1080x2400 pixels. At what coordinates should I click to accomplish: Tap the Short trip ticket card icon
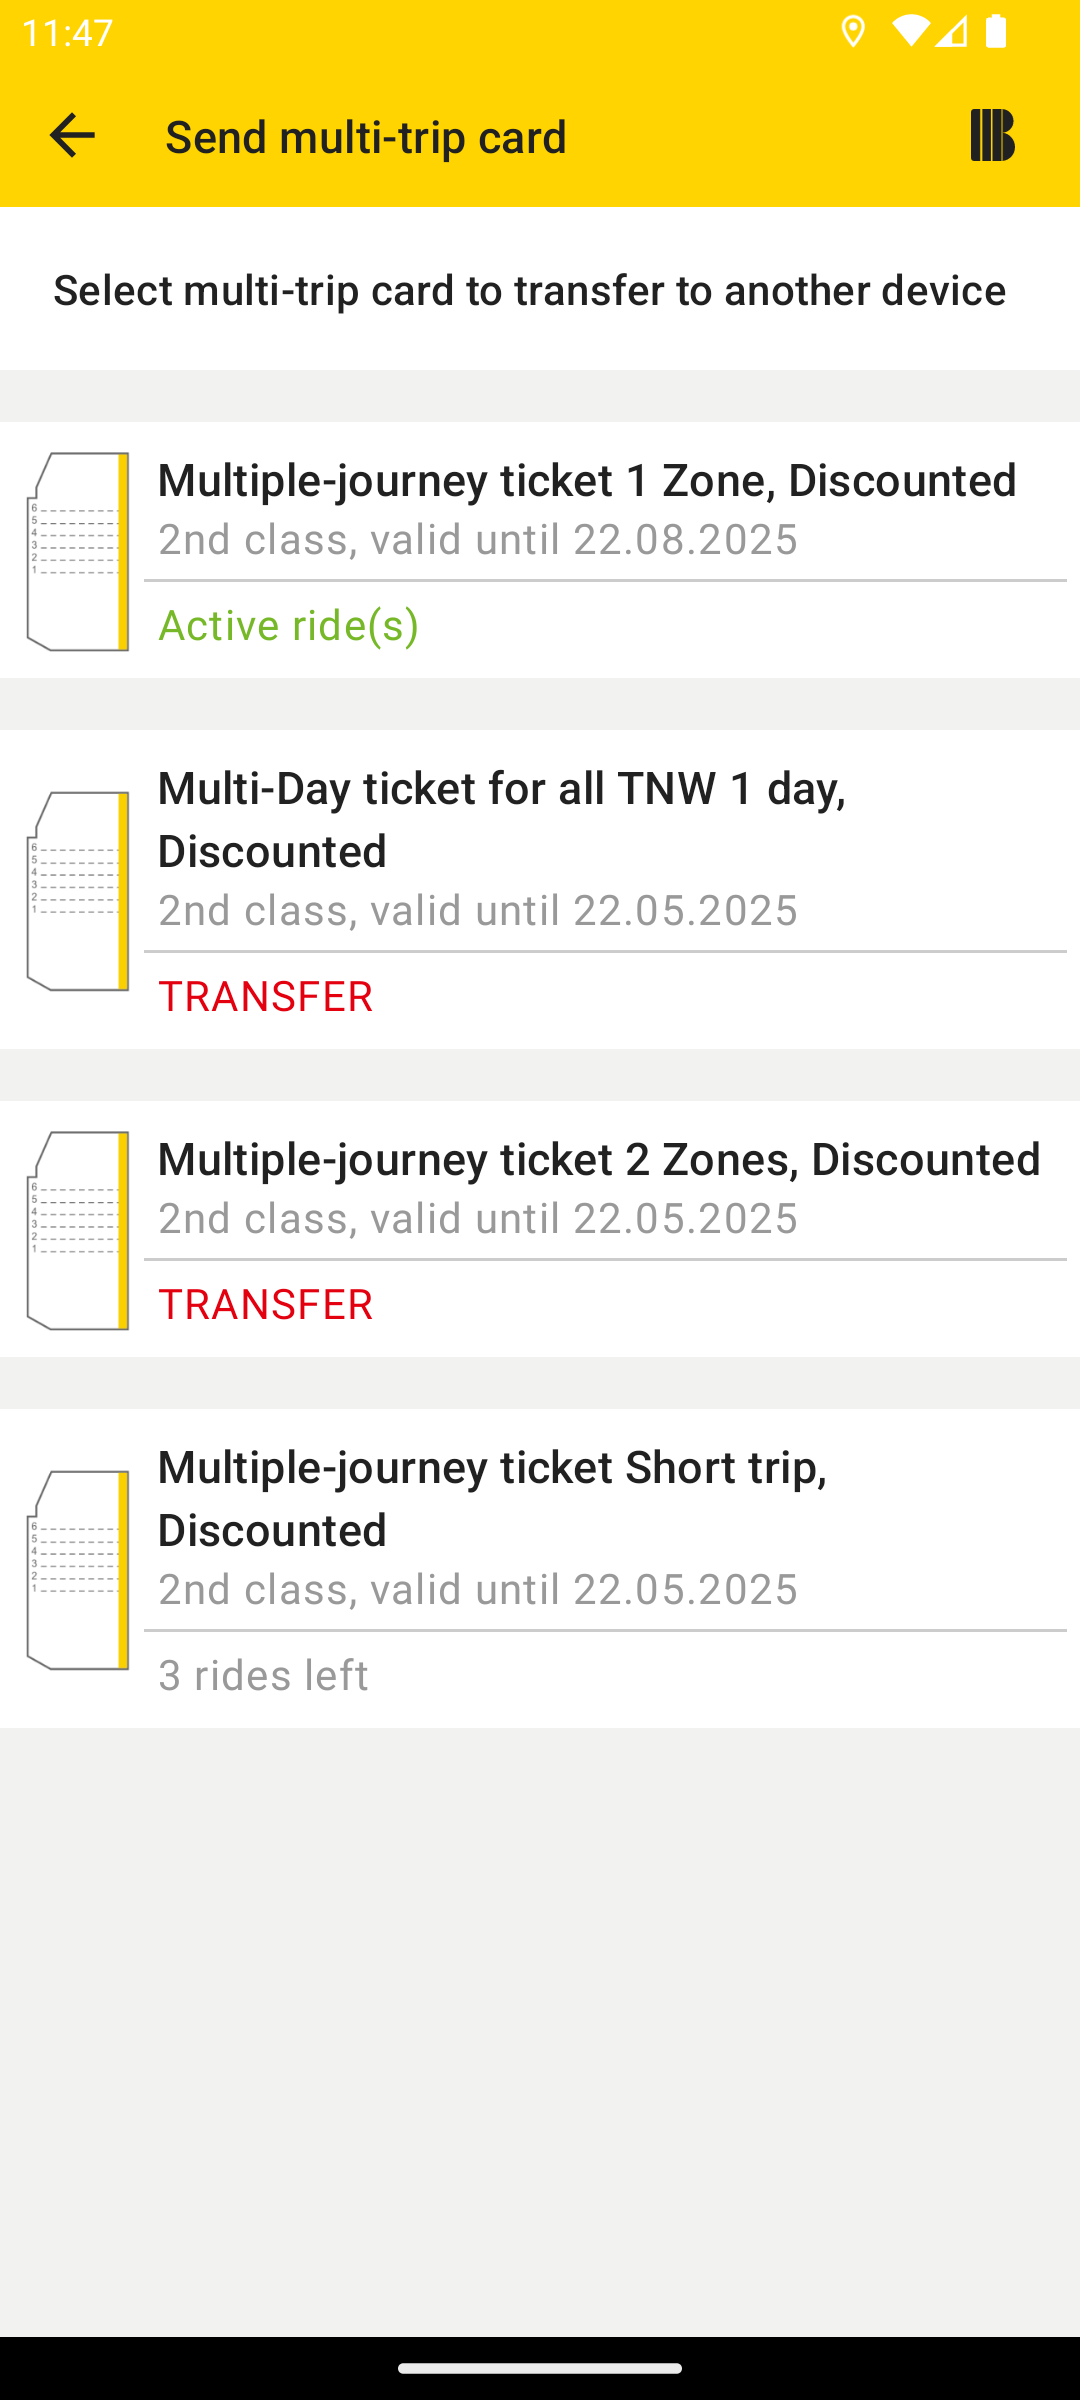(x=78, y=1570)
